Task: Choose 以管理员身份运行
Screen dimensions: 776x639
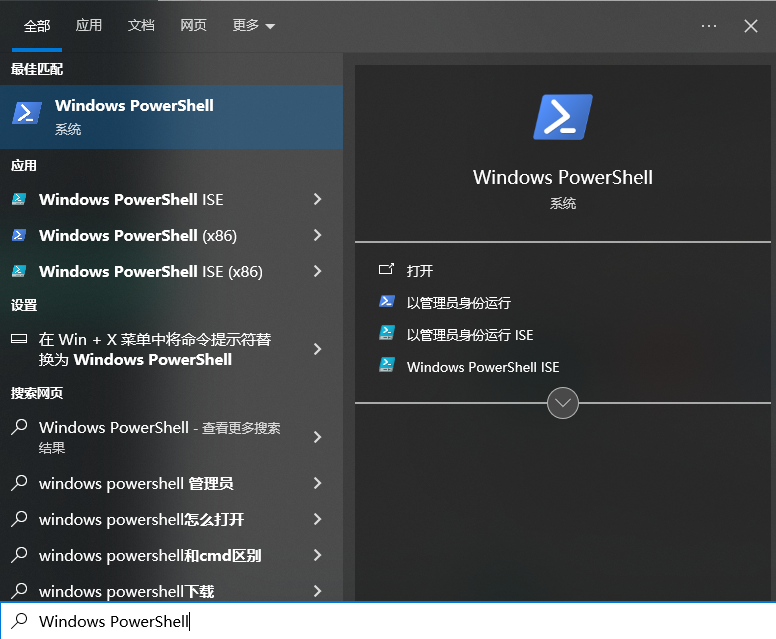Action: (x=459, y=303)
